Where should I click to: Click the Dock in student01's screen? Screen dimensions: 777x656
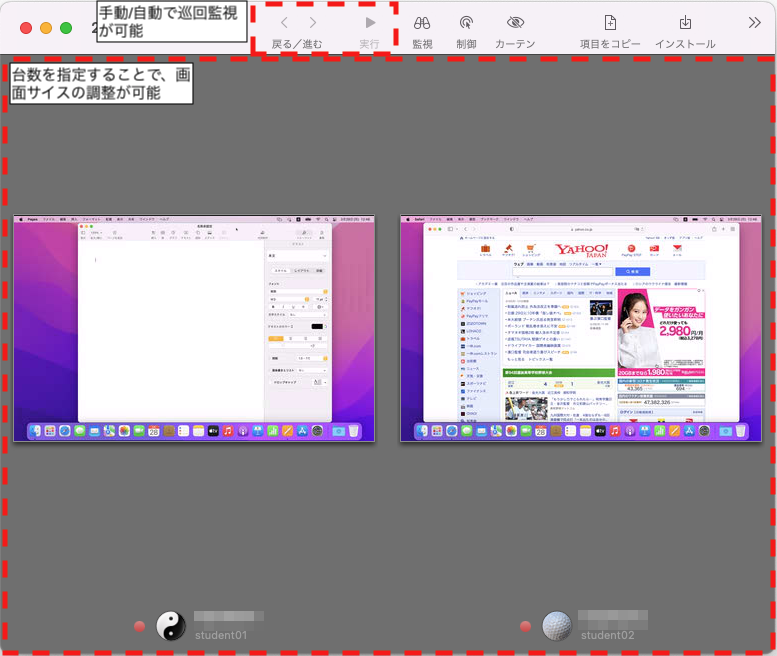[193, 431]
